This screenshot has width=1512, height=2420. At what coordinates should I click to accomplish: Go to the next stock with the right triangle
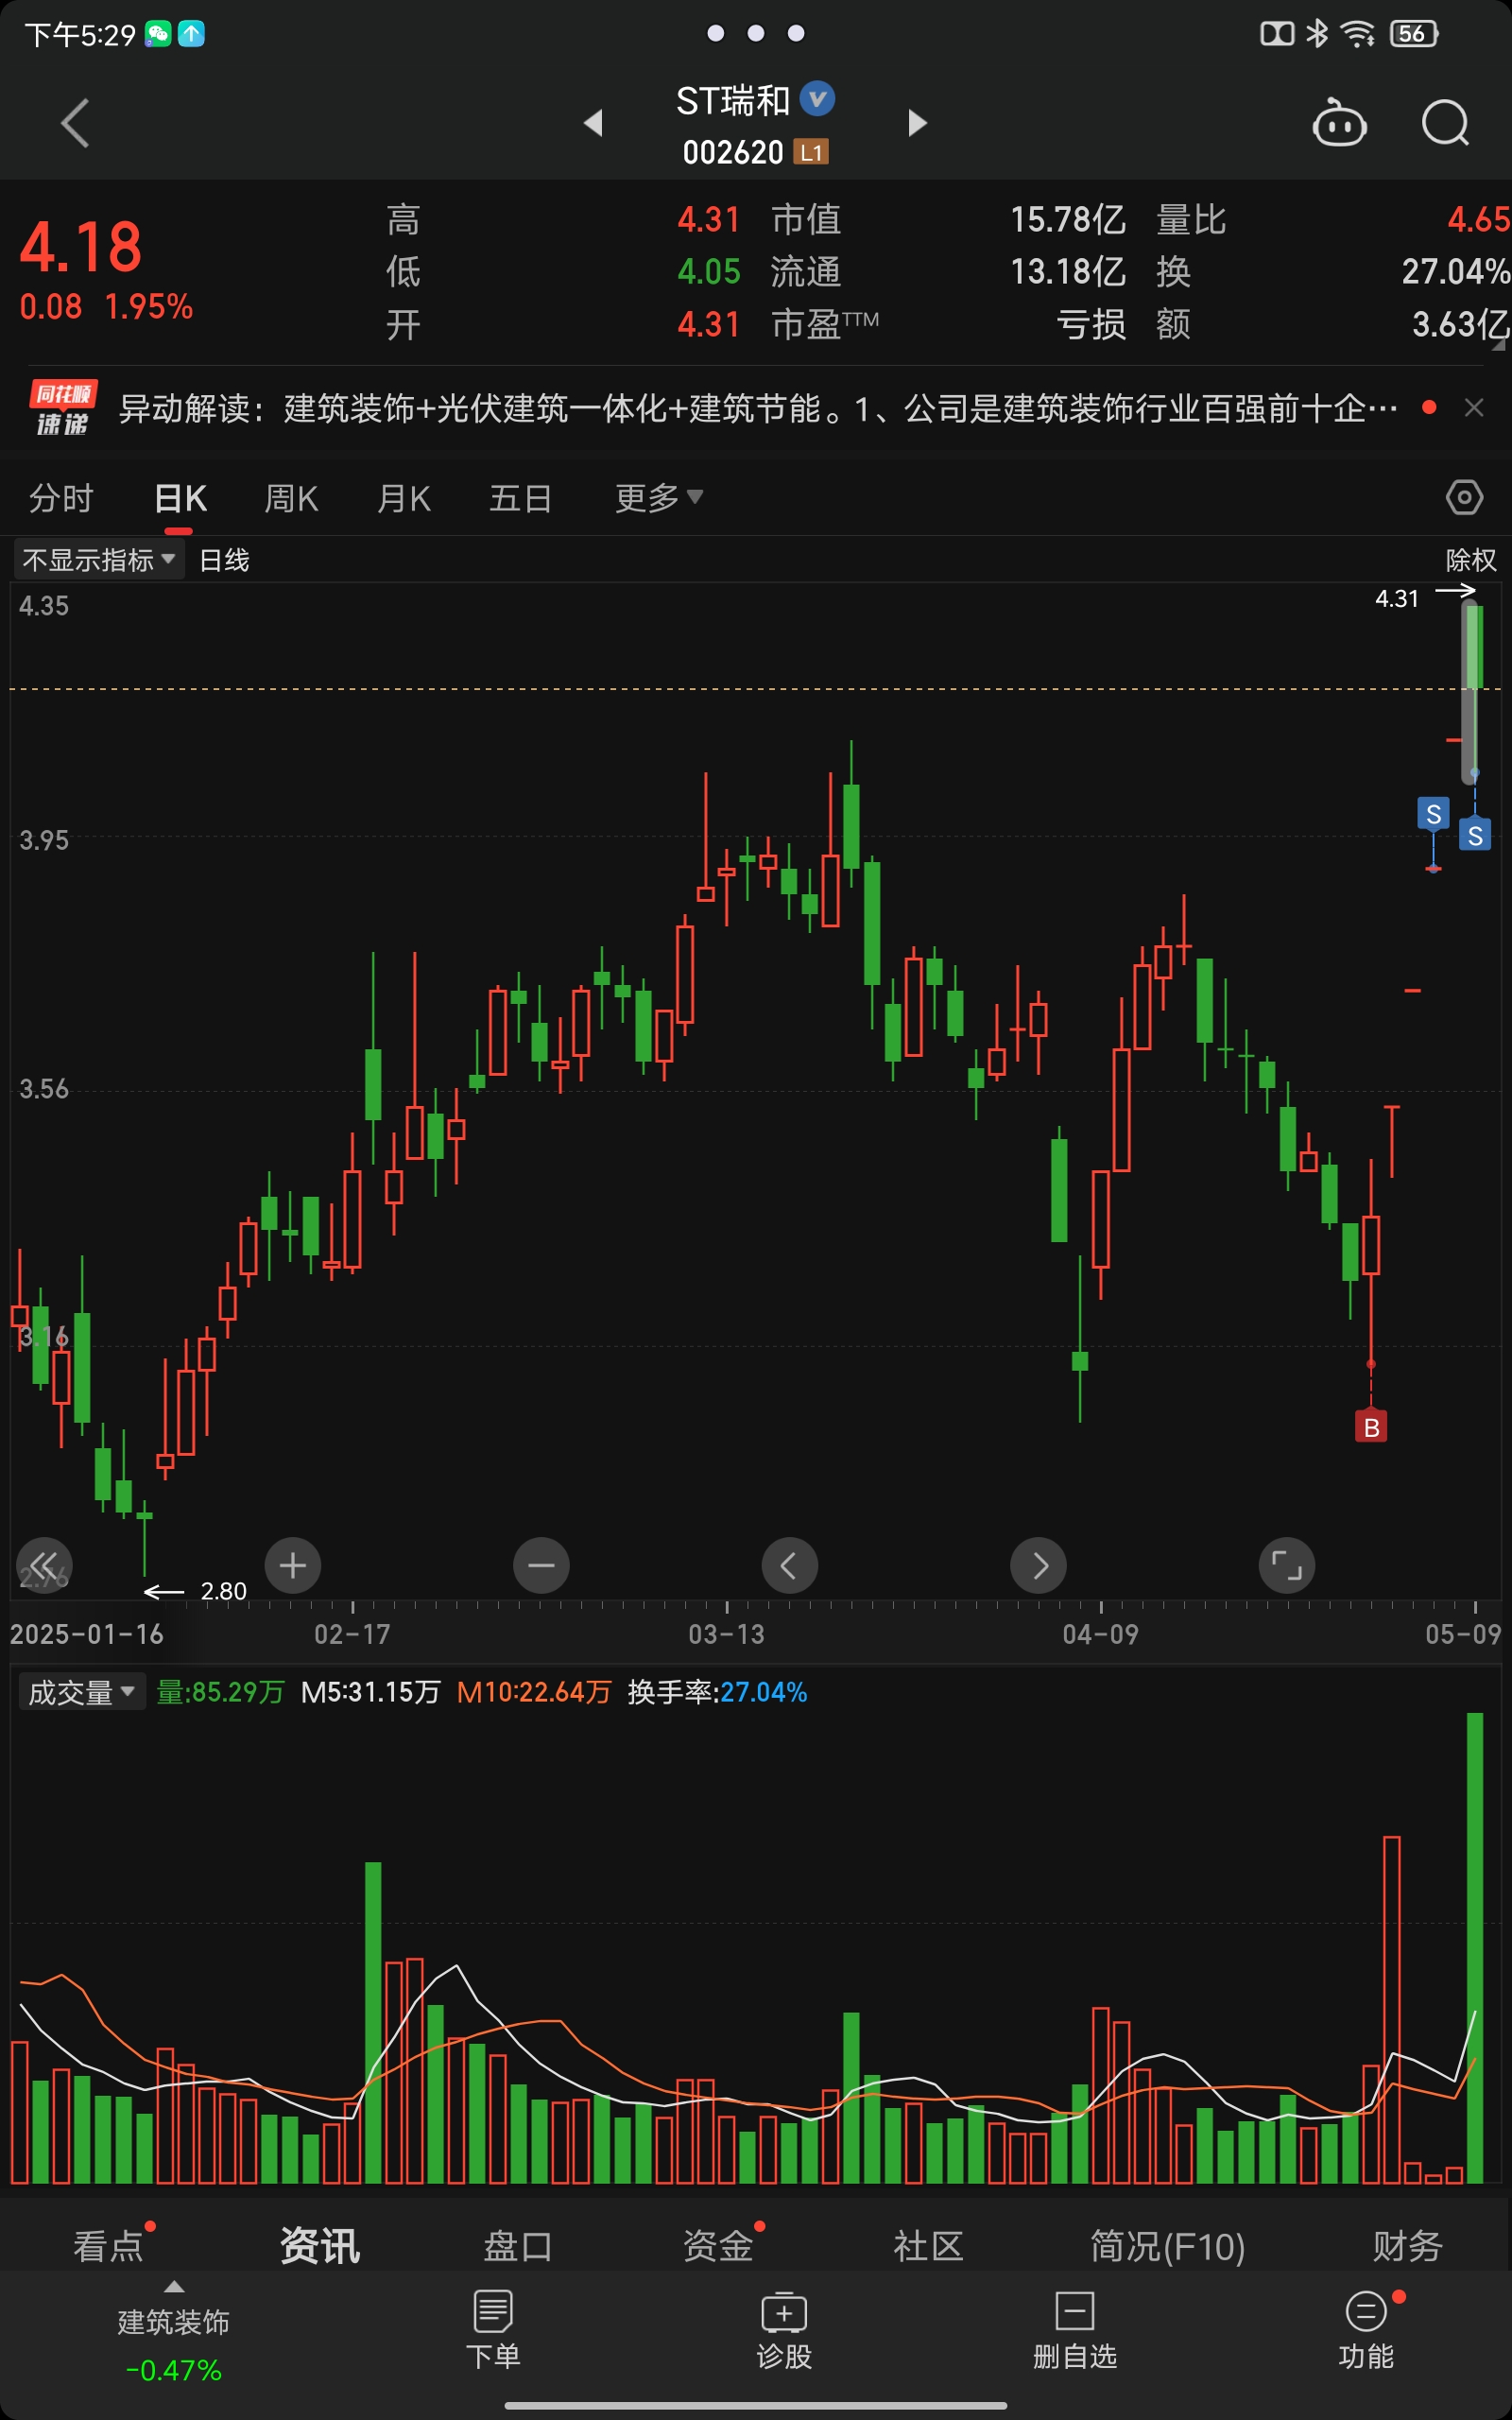[917, 123]
